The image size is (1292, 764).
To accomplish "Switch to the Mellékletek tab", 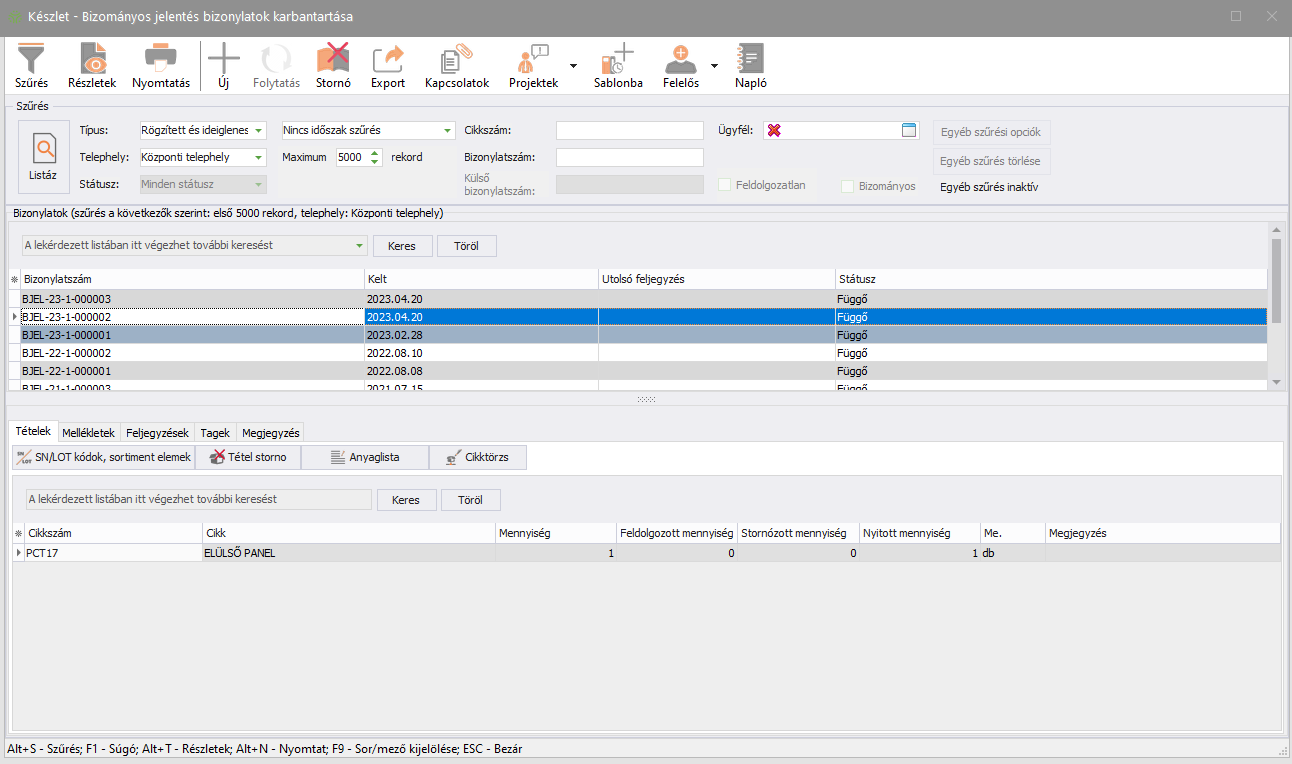I will [x=88, y=433].
